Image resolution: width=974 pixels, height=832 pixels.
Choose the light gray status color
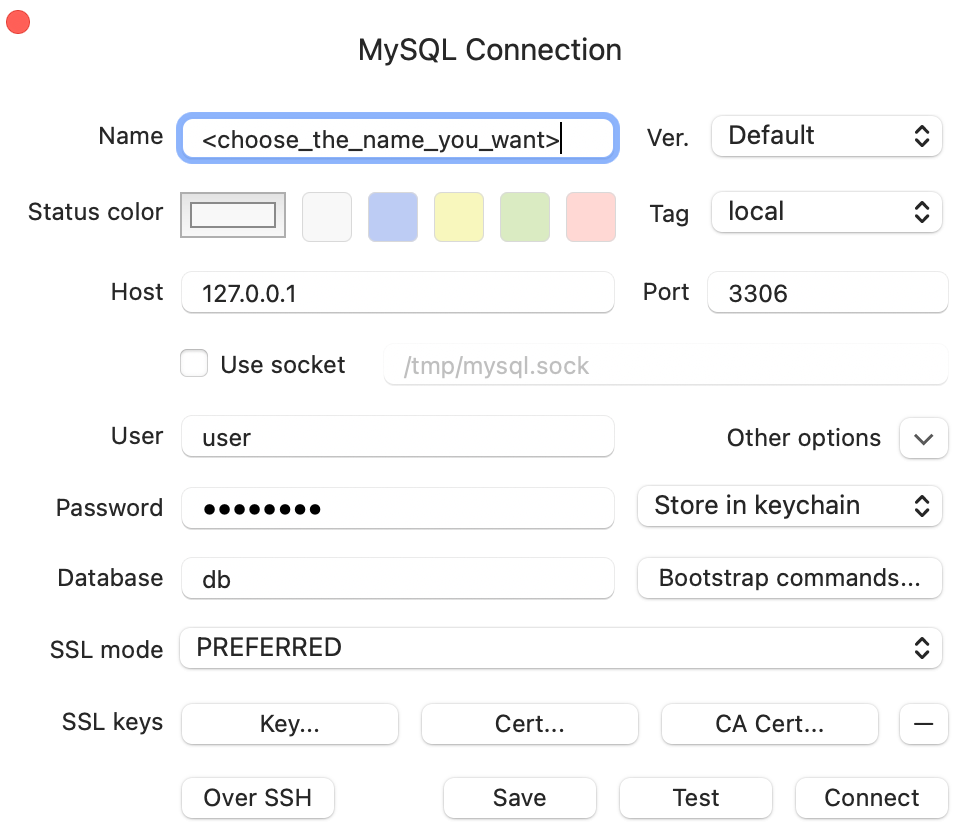coord(327,217)
